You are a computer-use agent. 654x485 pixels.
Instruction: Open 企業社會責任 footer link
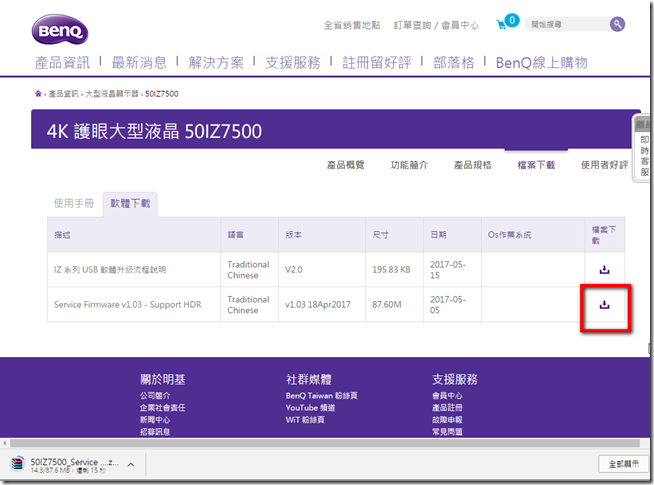162,407
